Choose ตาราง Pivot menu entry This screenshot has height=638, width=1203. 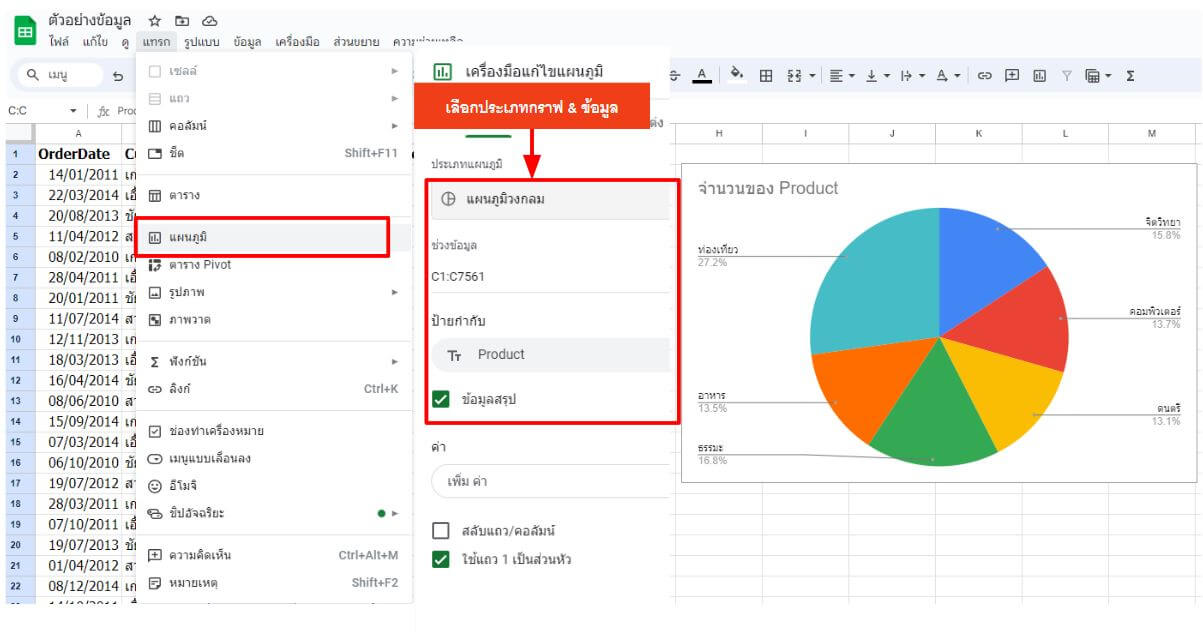coord(273,265)
